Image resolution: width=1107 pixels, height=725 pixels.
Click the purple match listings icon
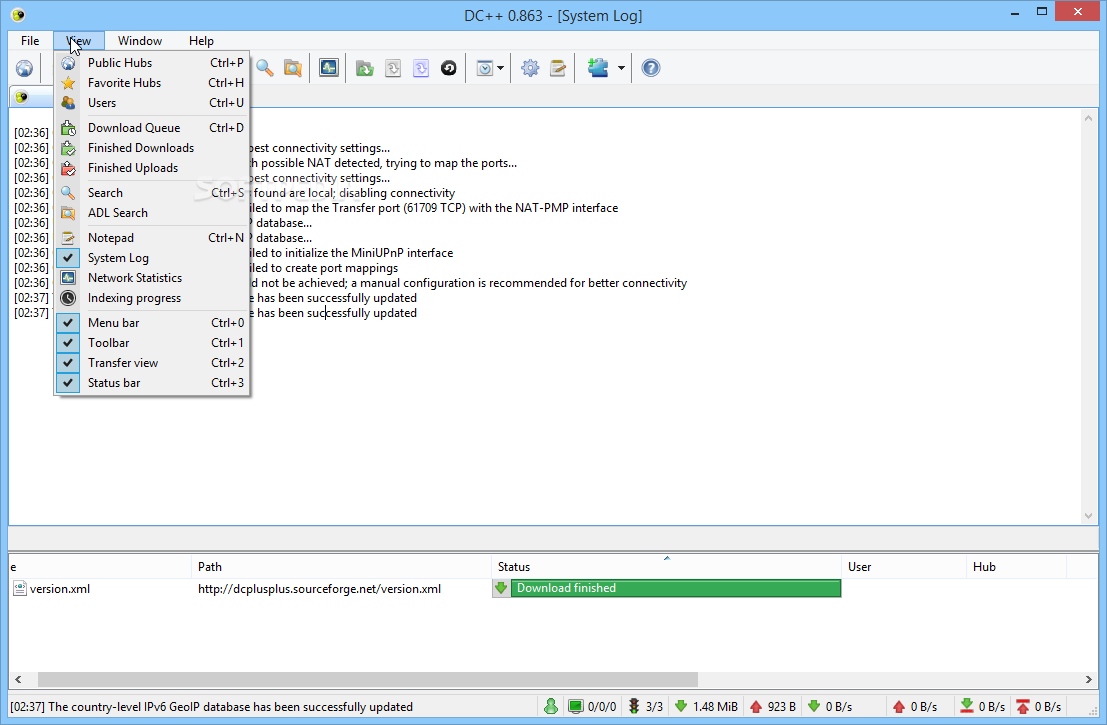(x=421, y=68)
